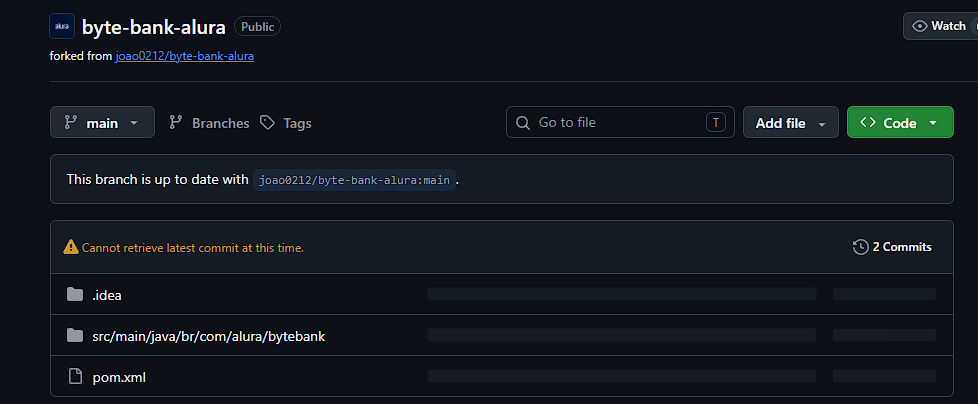Click the Tags label icon
The image size is (978, 404).
(268, 123)
